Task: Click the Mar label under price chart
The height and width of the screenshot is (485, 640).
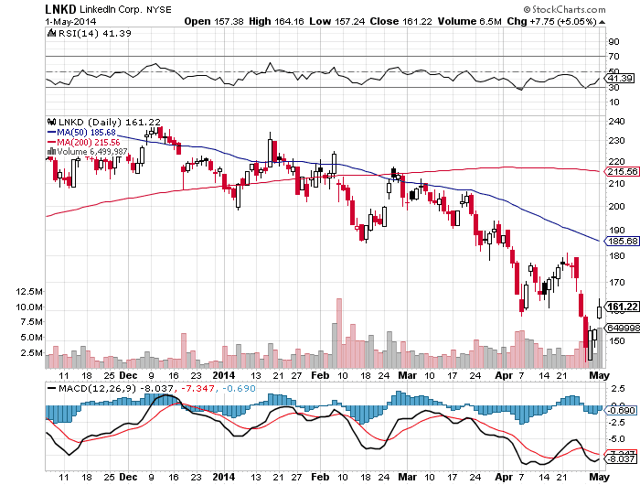Action: point(407,375)
